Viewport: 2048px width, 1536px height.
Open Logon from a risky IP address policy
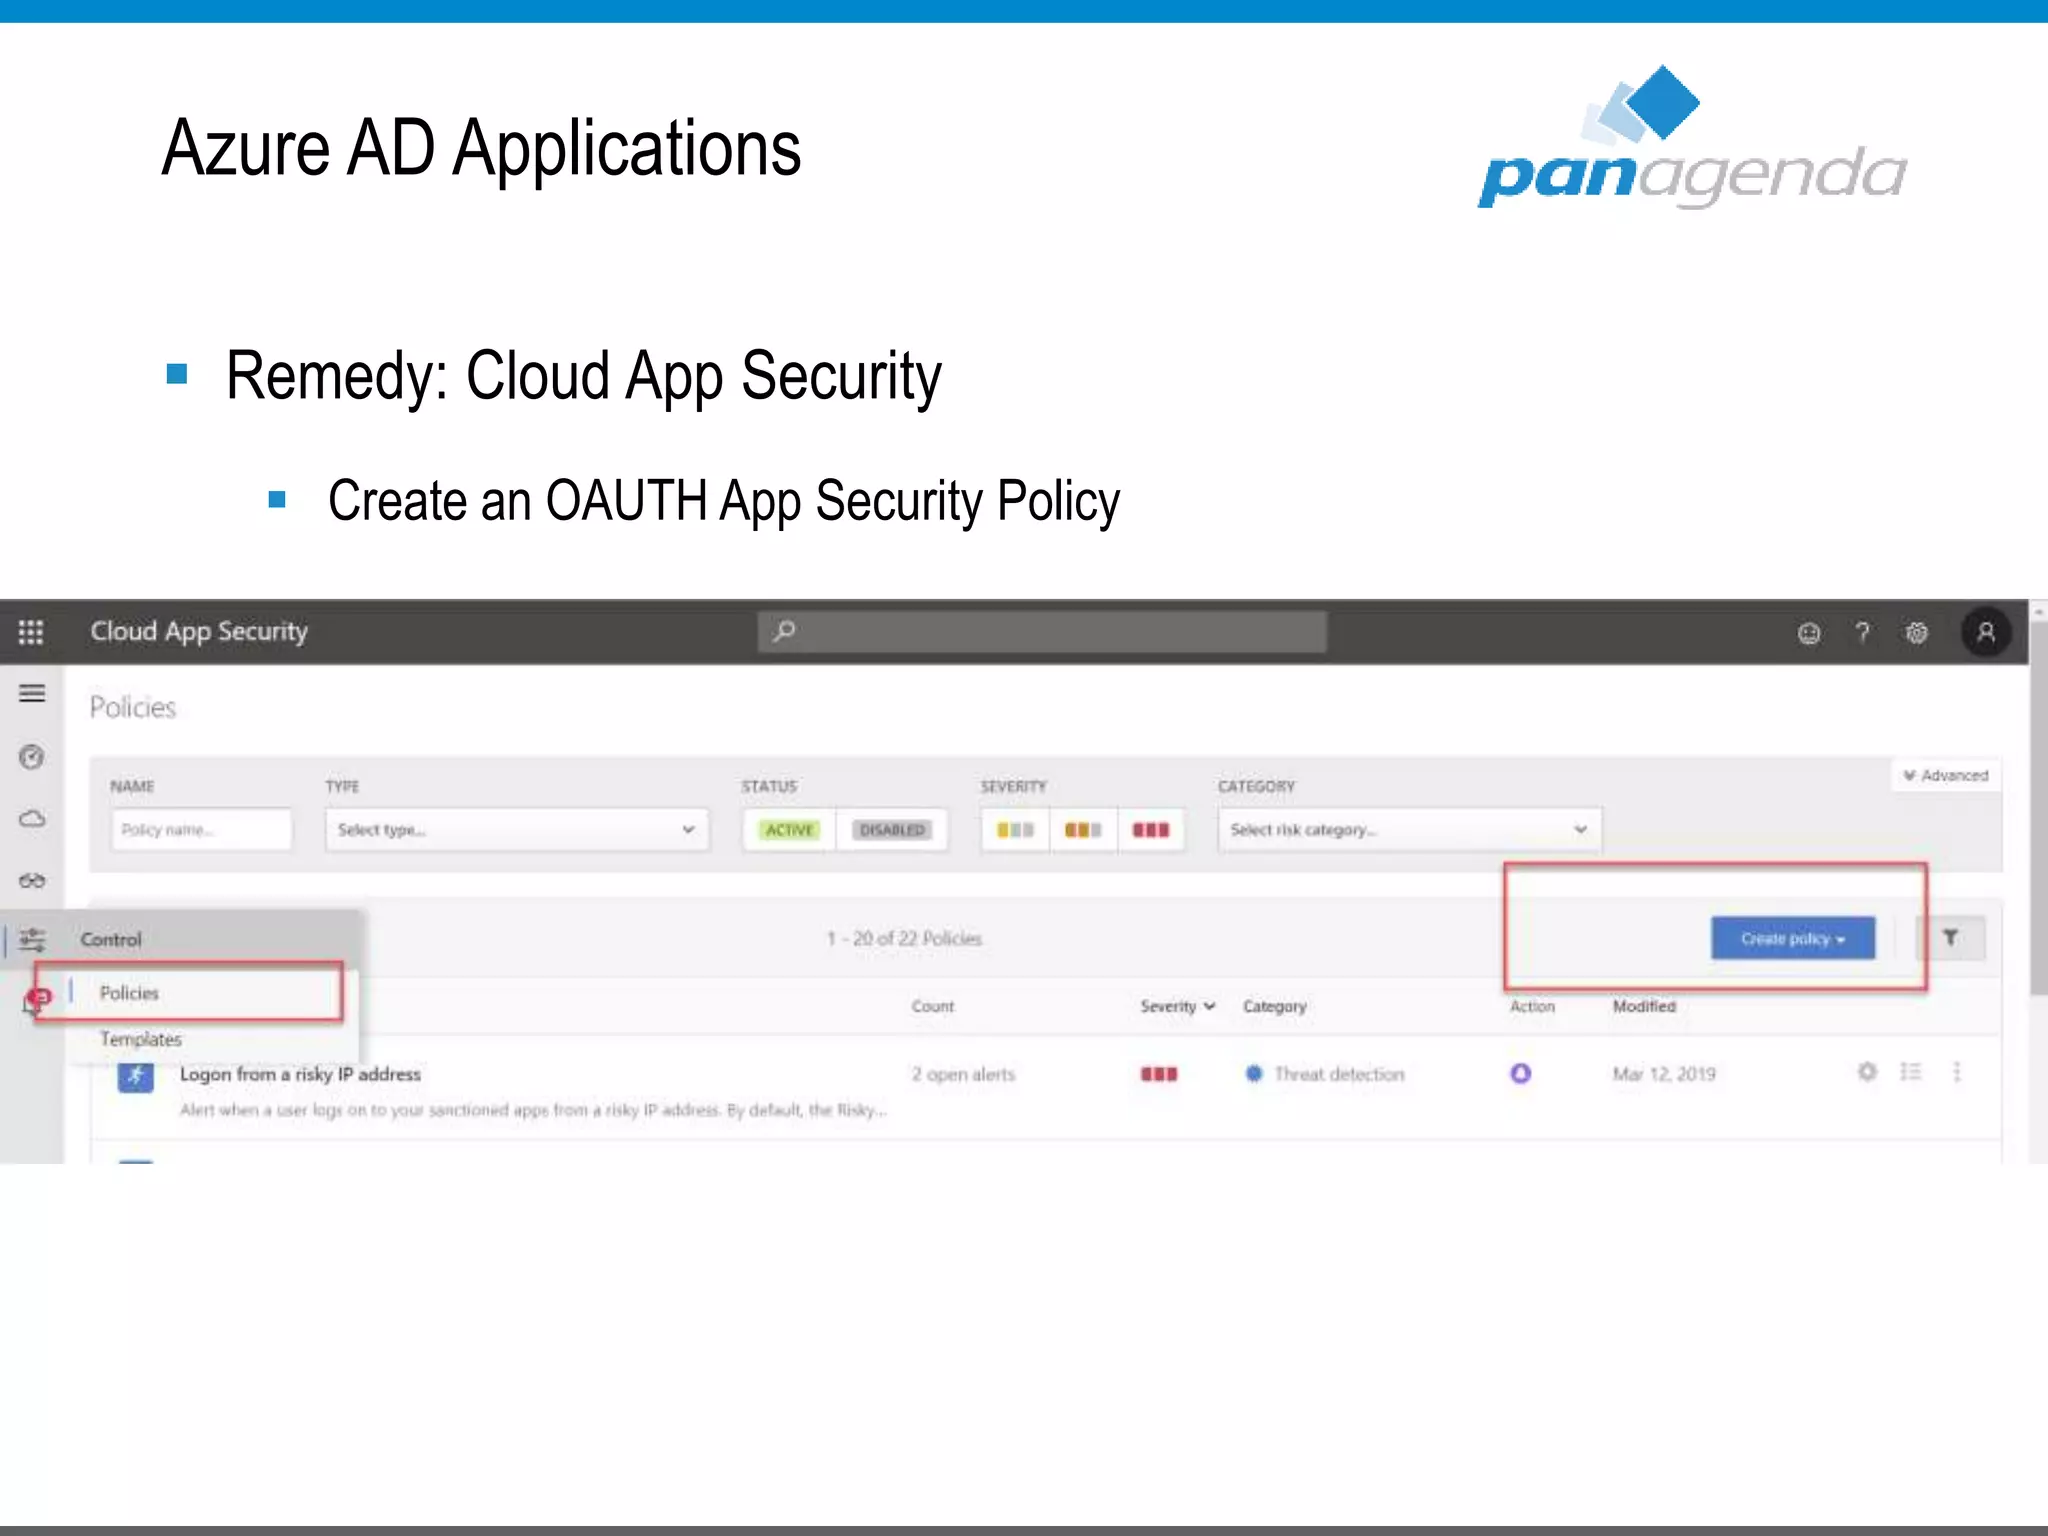point(300,1074)
